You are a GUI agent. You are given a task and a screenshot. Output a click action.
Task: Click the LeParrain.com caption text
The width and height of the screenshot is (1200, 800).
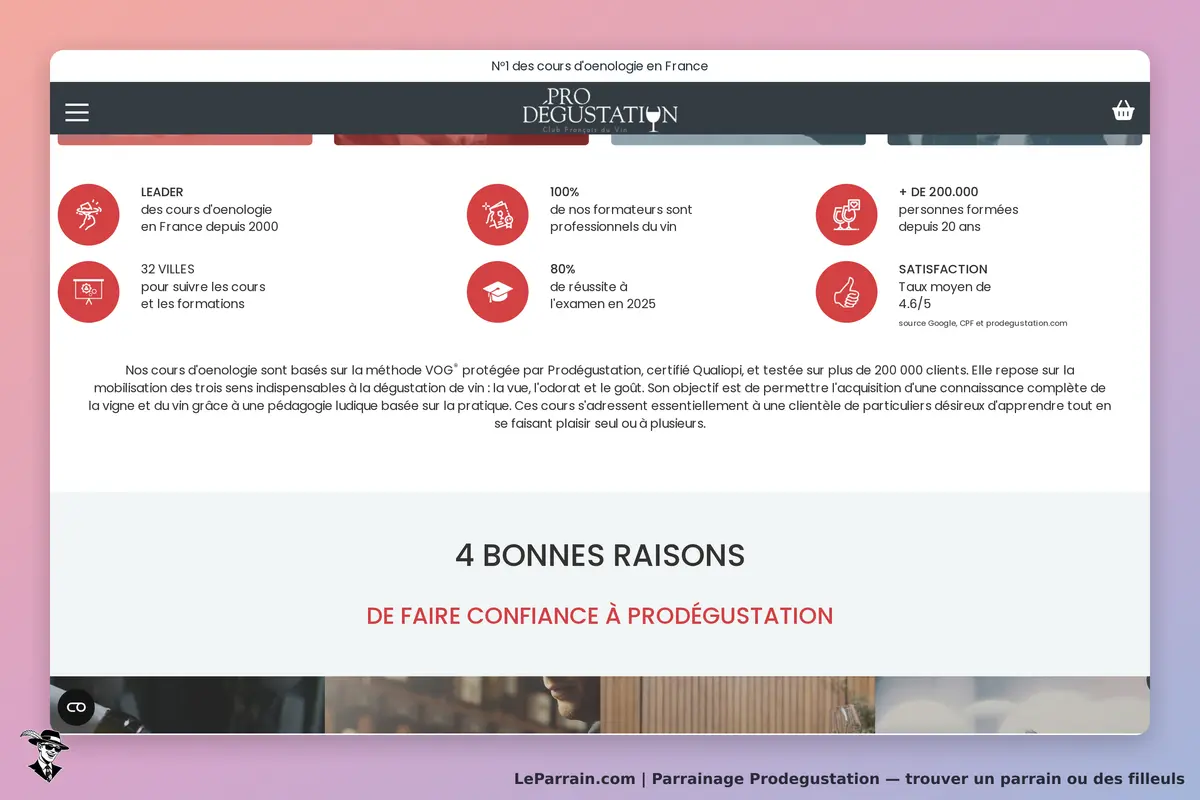(x=849, y=778)
